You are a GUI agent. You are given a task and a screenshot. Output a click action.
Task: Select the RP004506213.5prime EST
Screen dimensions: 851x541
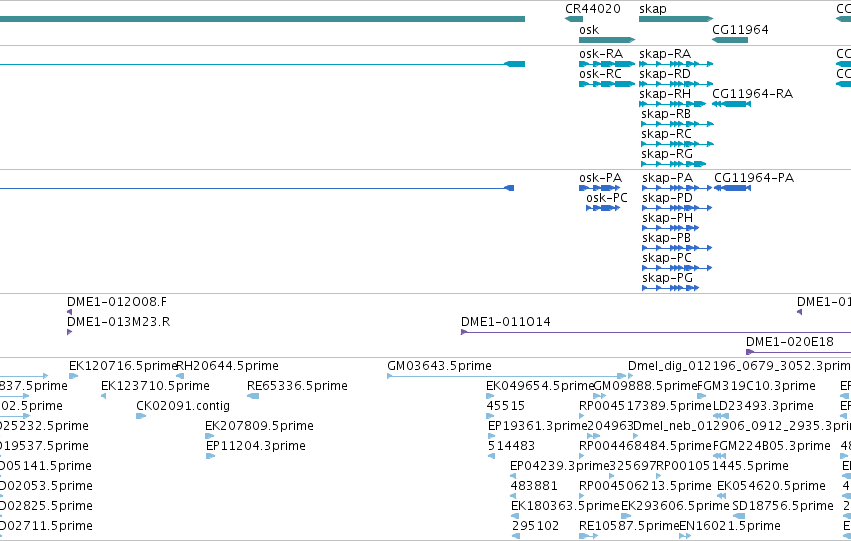582,496
